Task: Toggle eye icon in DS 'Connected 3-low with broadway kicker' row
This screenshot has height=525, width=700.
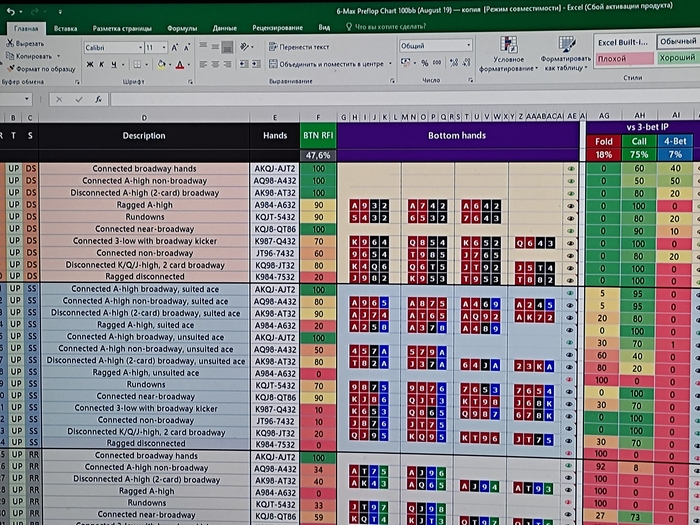Action: pos(571,243)
